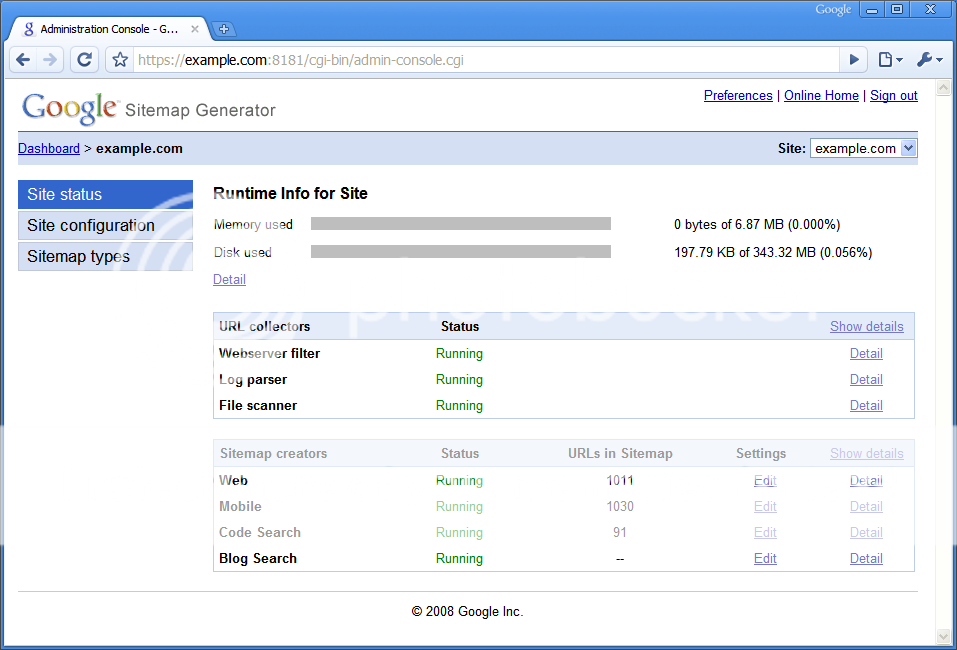
Task: Select the Site configuration sidebar tab
Action: point(105,226)
